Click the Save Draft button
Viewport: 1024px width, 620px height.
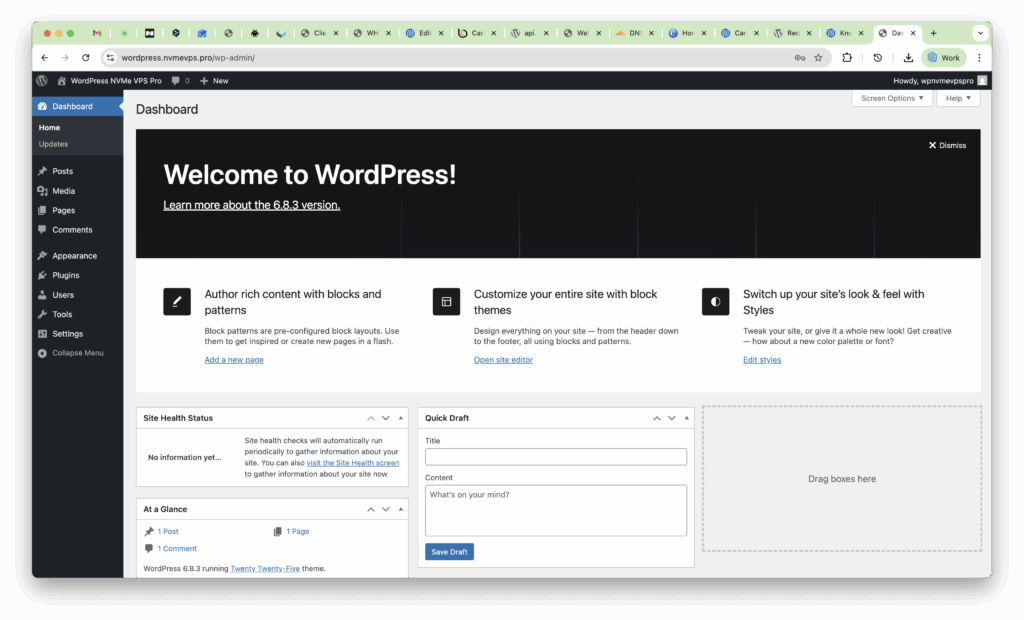[449, 552]
